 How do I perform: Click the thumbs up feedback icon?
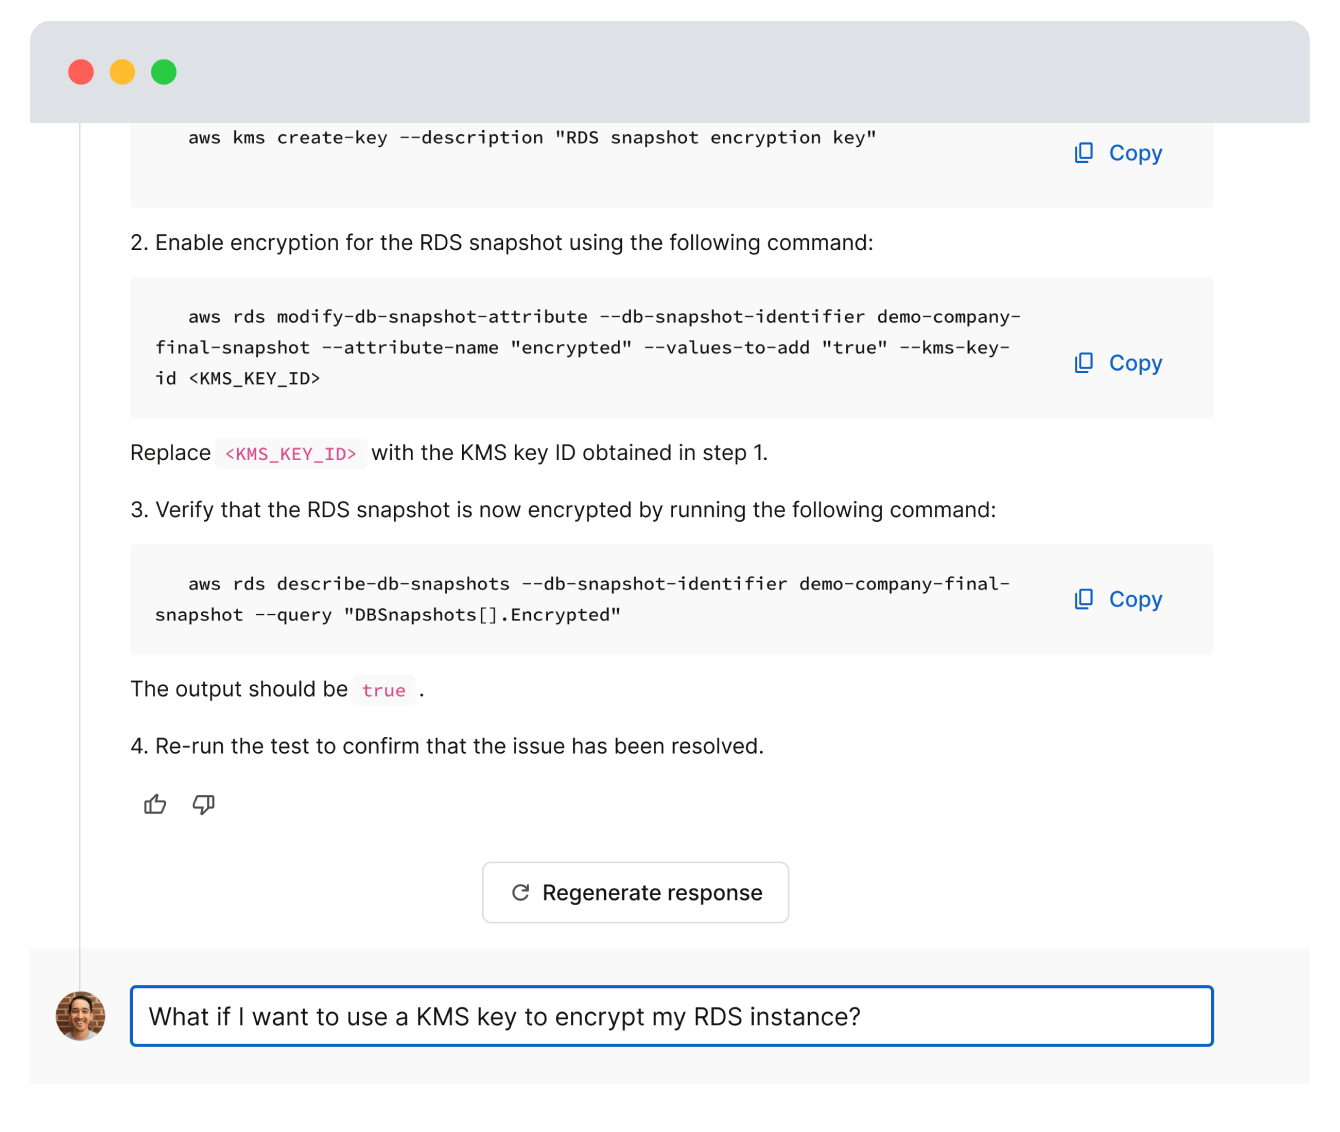point(155,804)
